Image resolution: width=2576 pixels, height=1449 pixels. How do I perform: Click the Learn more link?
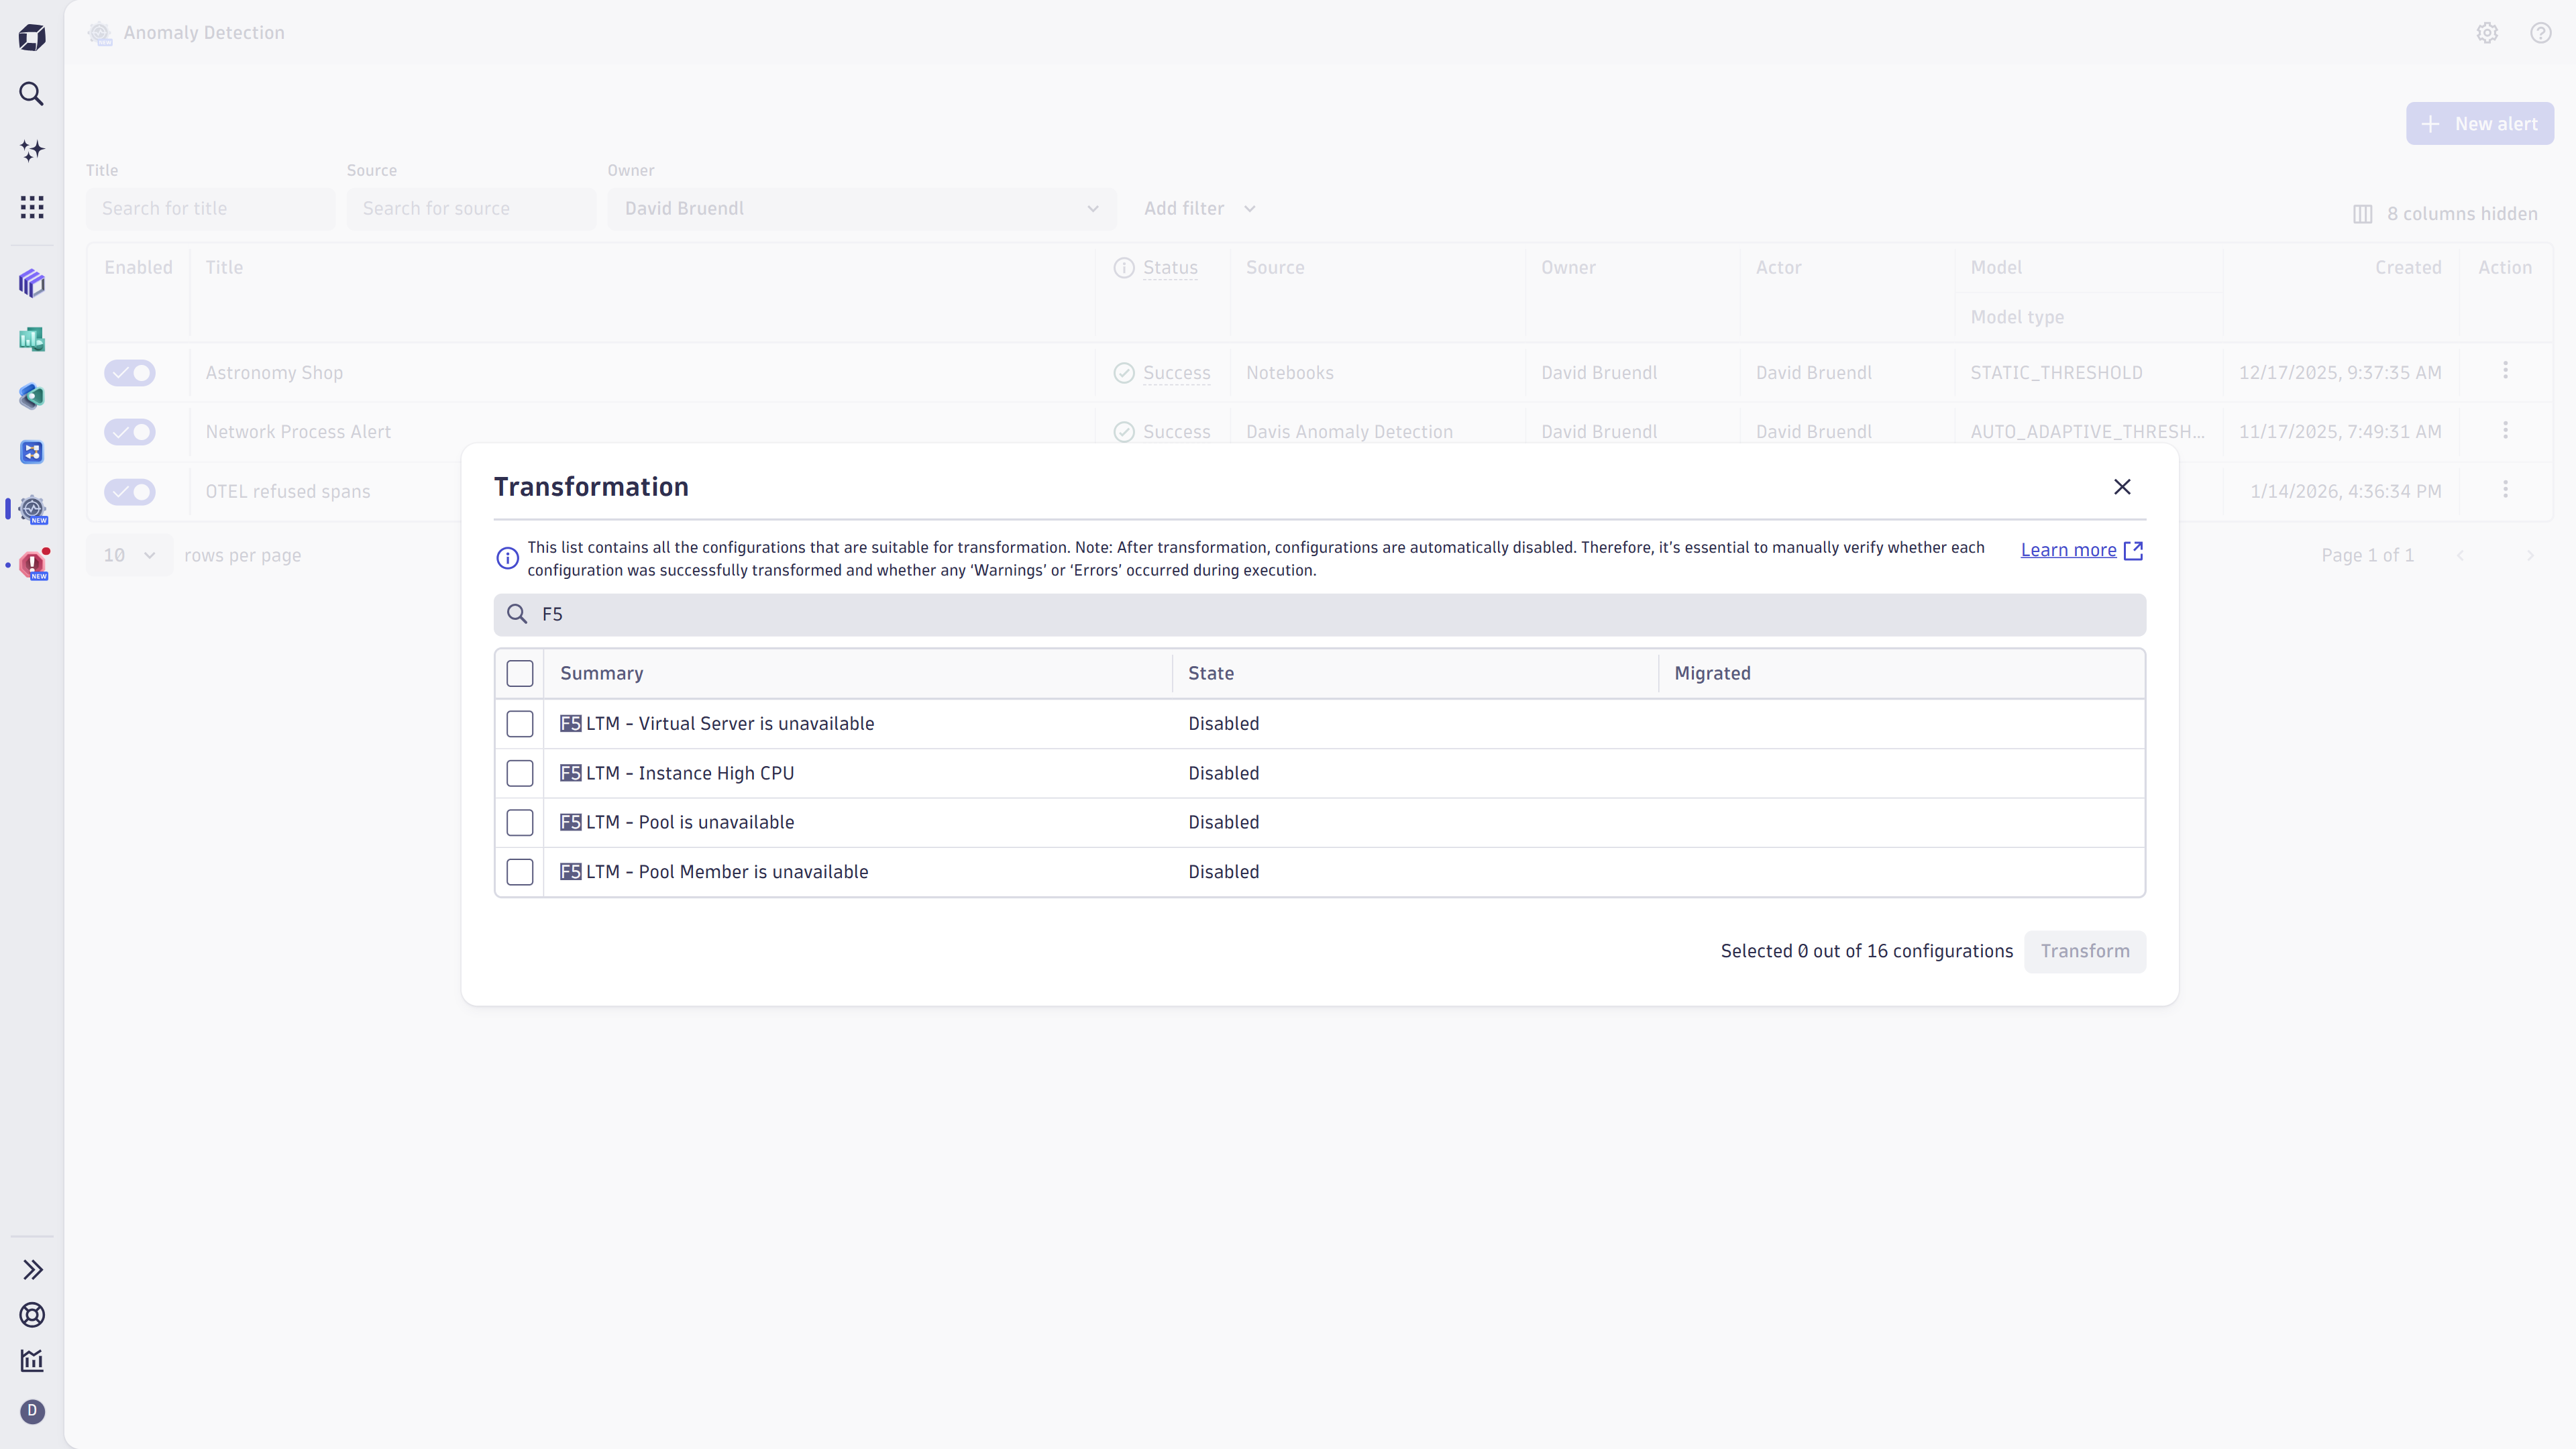[x=2068, y=550]
